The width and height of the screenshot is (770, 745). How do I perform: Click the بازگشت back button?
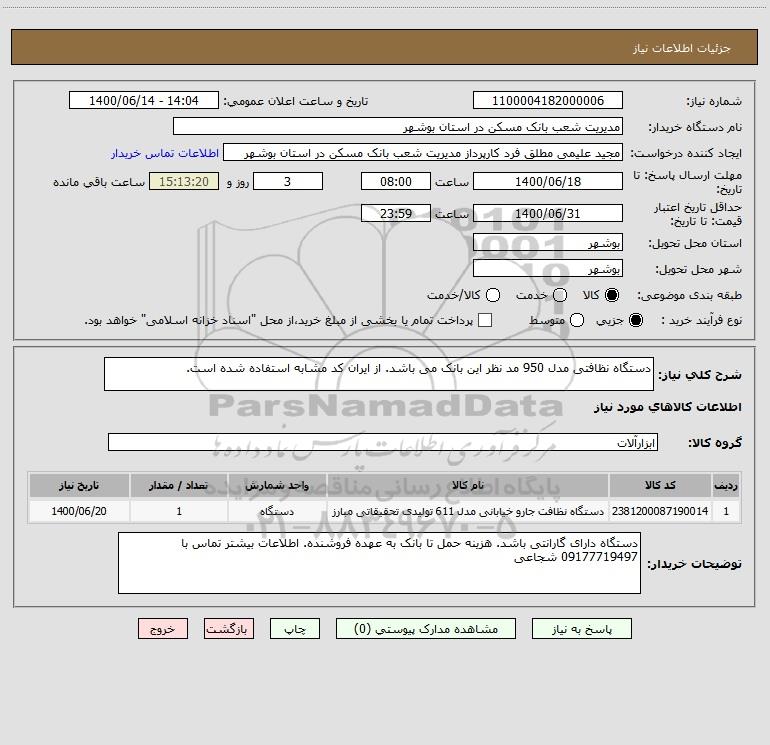coord(229,629)
